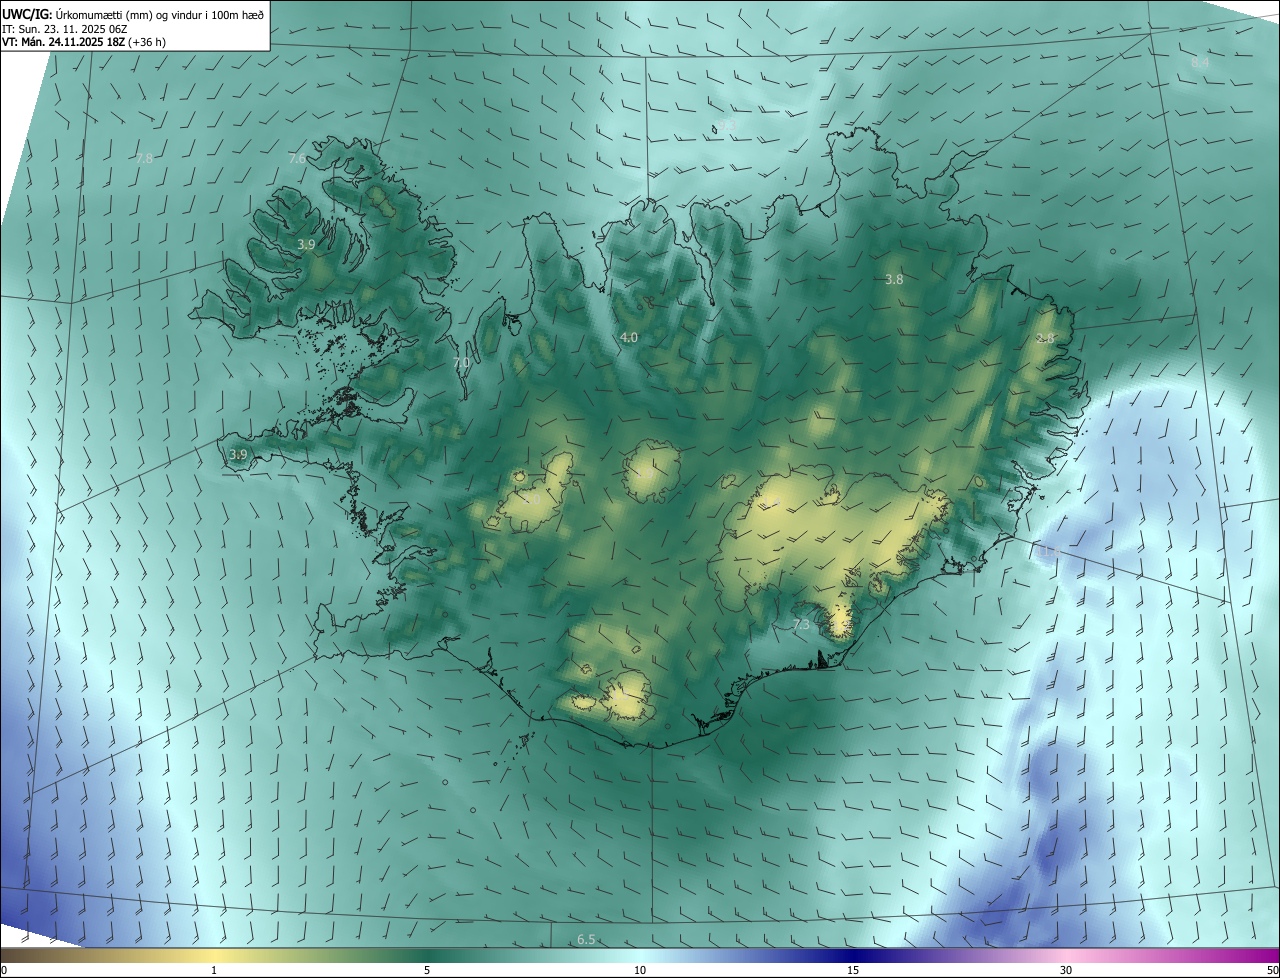Click the colorbar tick label 50
1280x978 pixels.
1272,970
